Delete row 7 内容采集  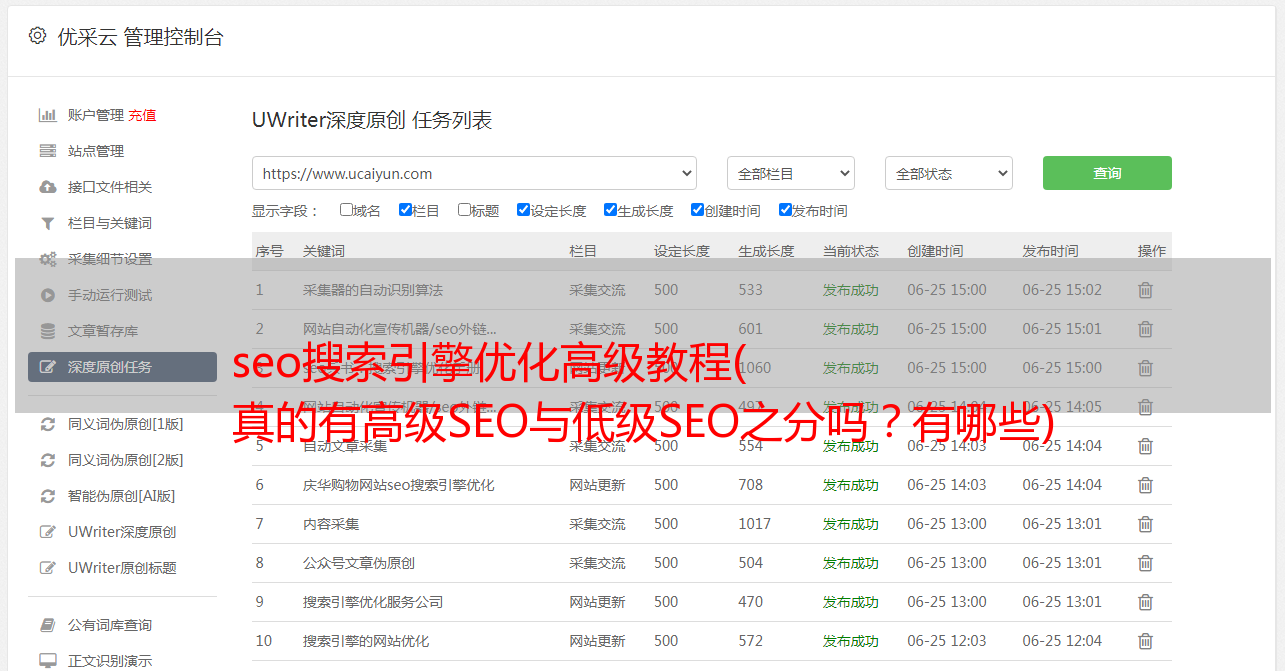point(1146,524)
